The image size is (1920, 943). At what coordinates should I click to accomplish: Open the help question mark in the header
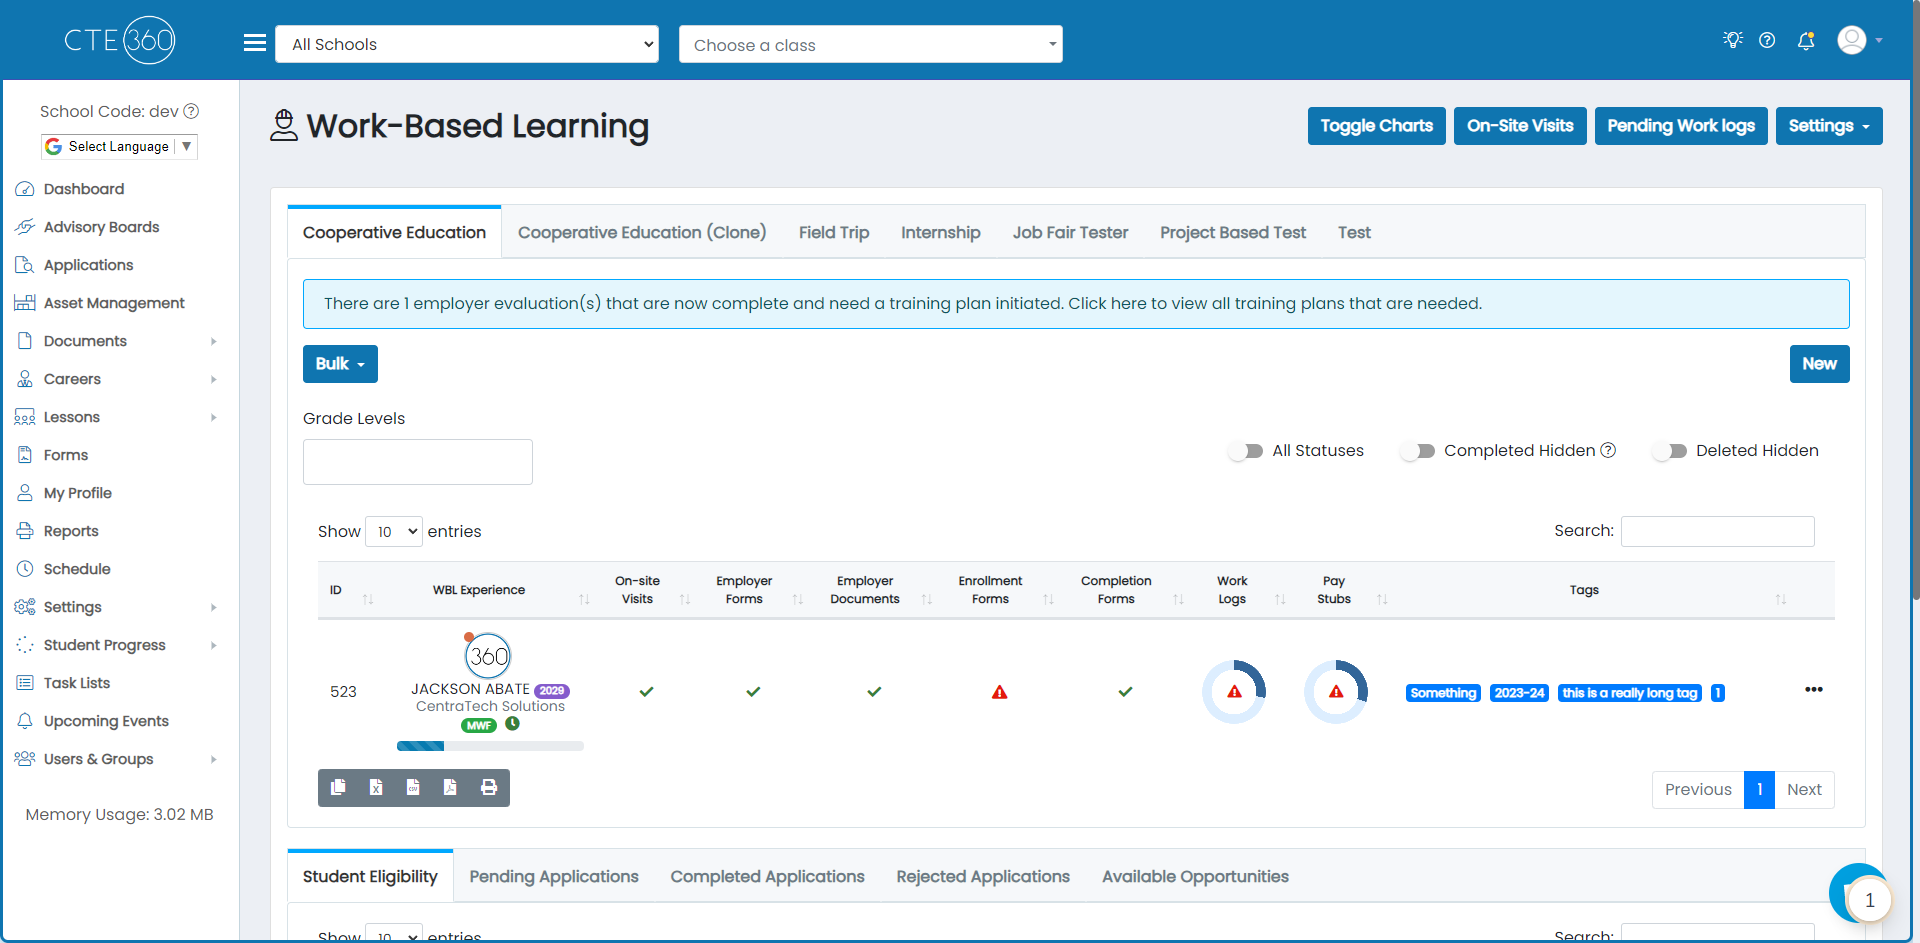1767,40
